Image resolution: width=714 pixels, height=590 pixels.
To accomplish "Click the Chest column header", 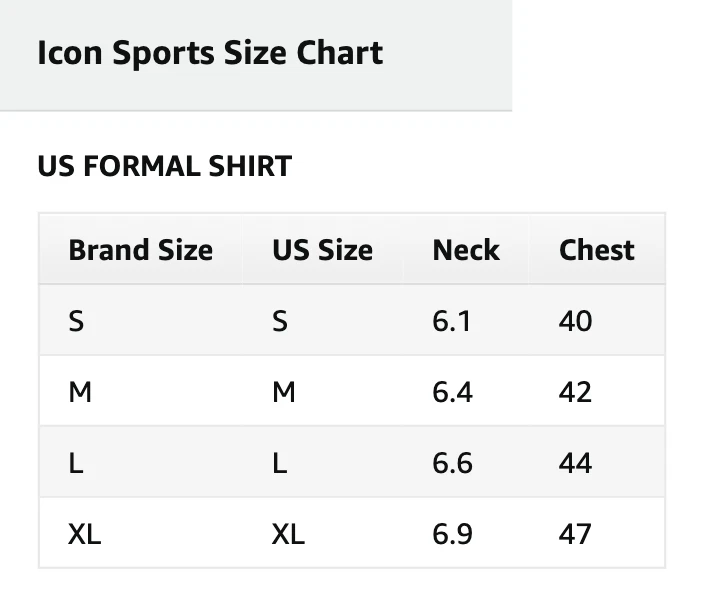I will tap(597, 250).
